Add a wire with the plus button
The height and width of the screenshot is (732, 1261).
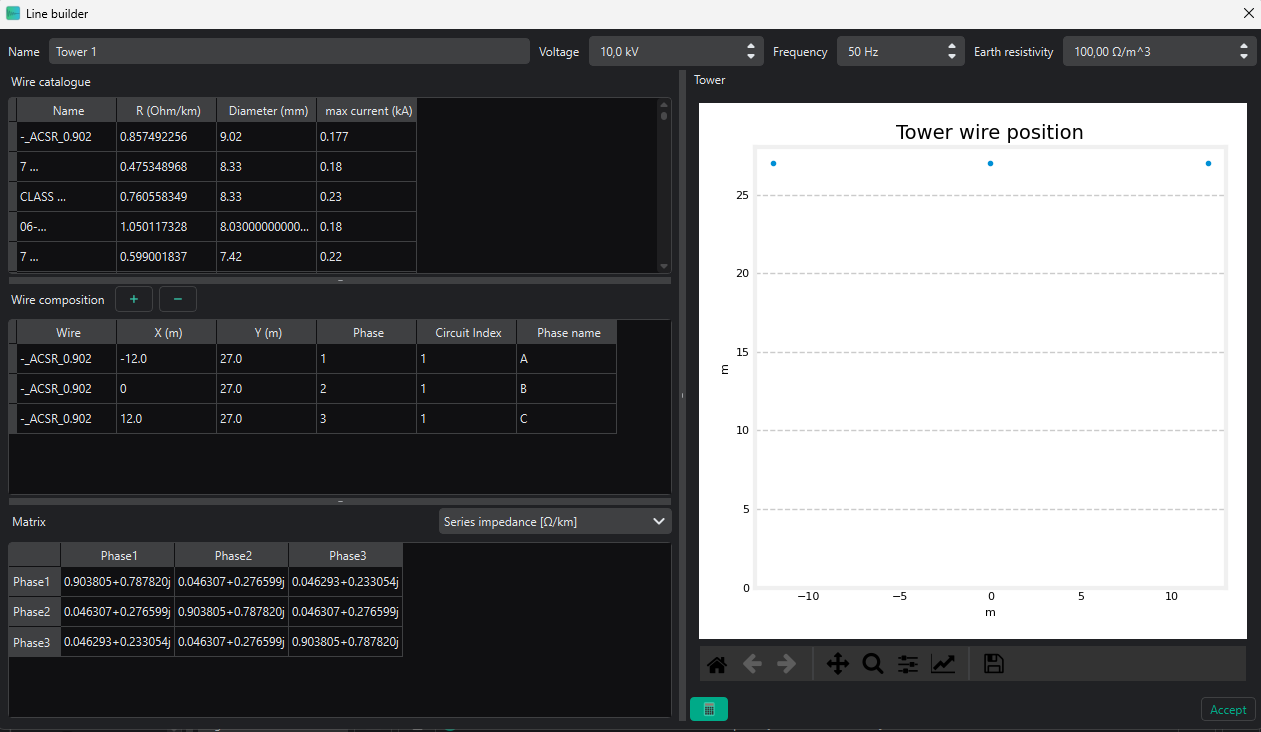point(134,299)
